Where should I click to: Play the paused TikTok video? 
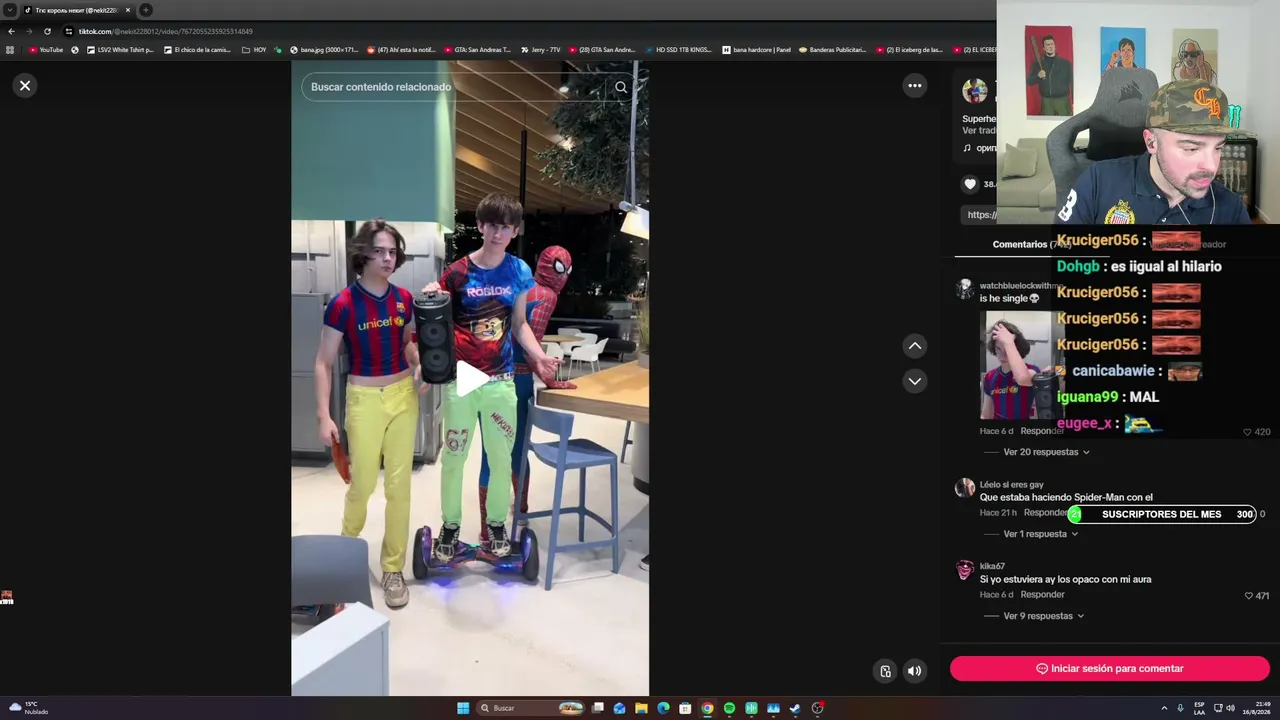pyautogui.click(x=471, y=378)
